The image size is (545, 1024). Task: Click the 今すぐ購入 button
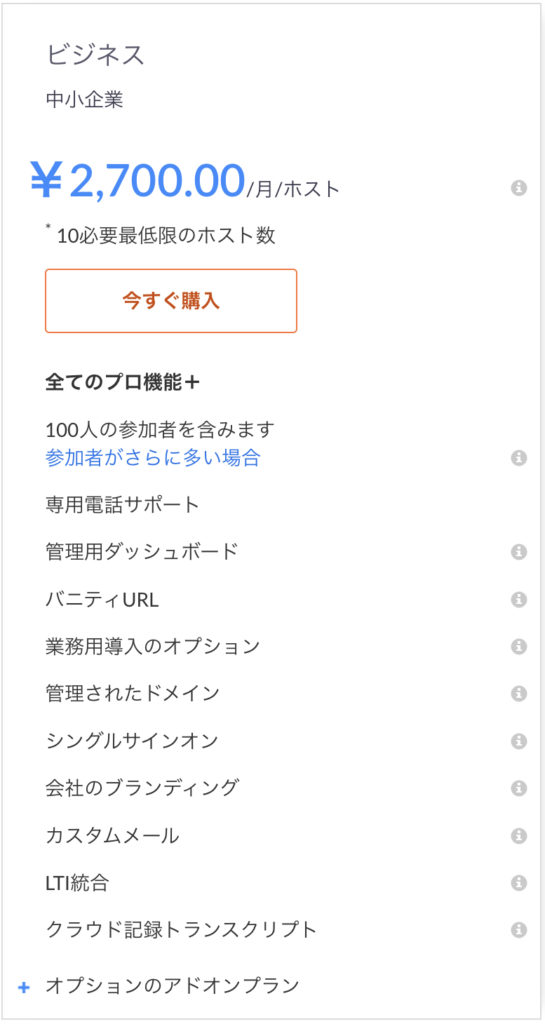point(171,301)
